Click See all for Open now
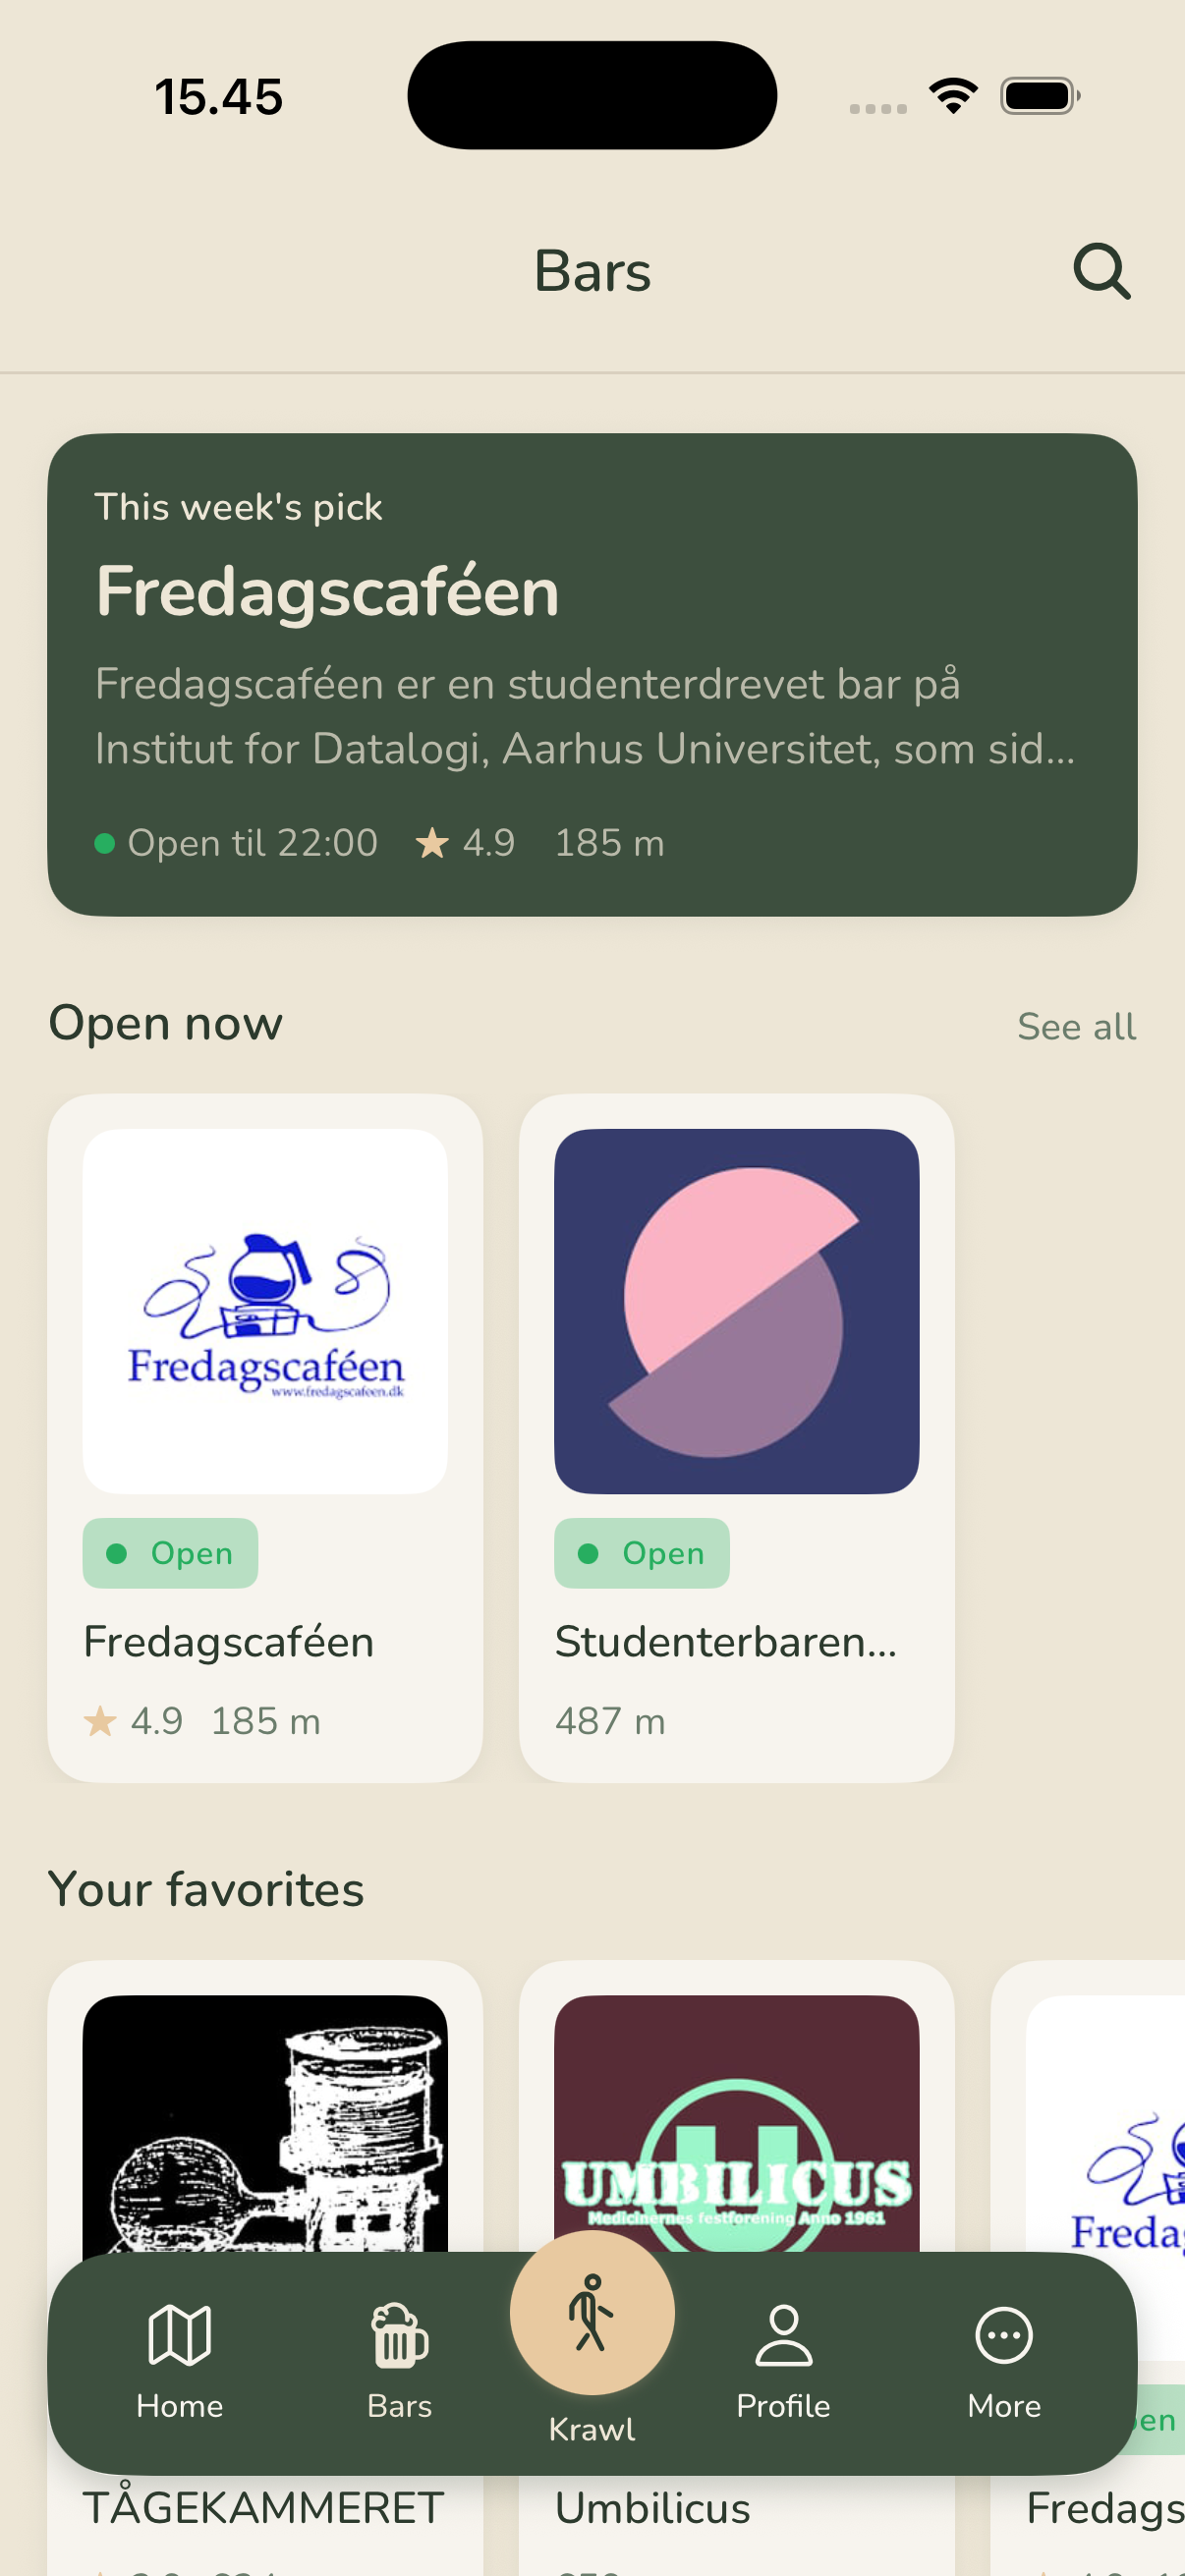 point(1076,1026)
